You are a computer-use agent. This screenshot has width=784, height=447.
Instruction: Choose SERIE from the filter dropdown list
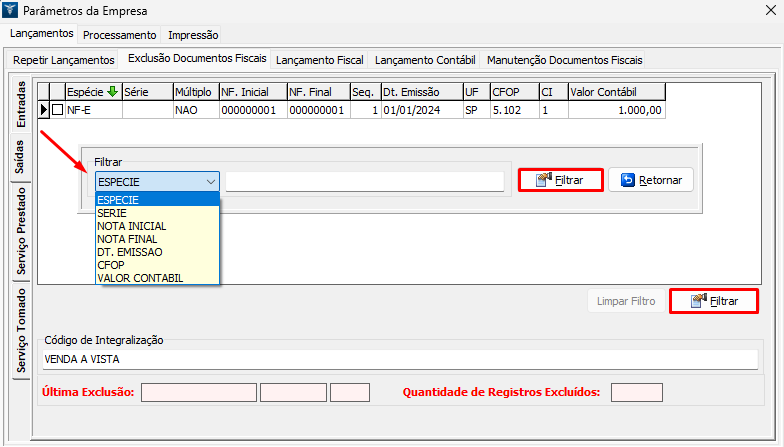pos(112,213)
